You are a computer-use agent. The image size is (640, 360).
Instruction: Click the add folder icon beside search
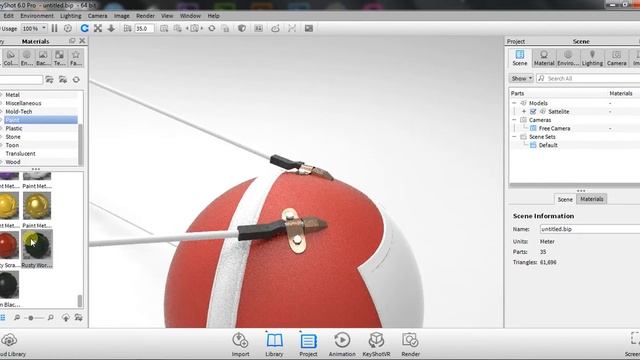click(49, 80)
